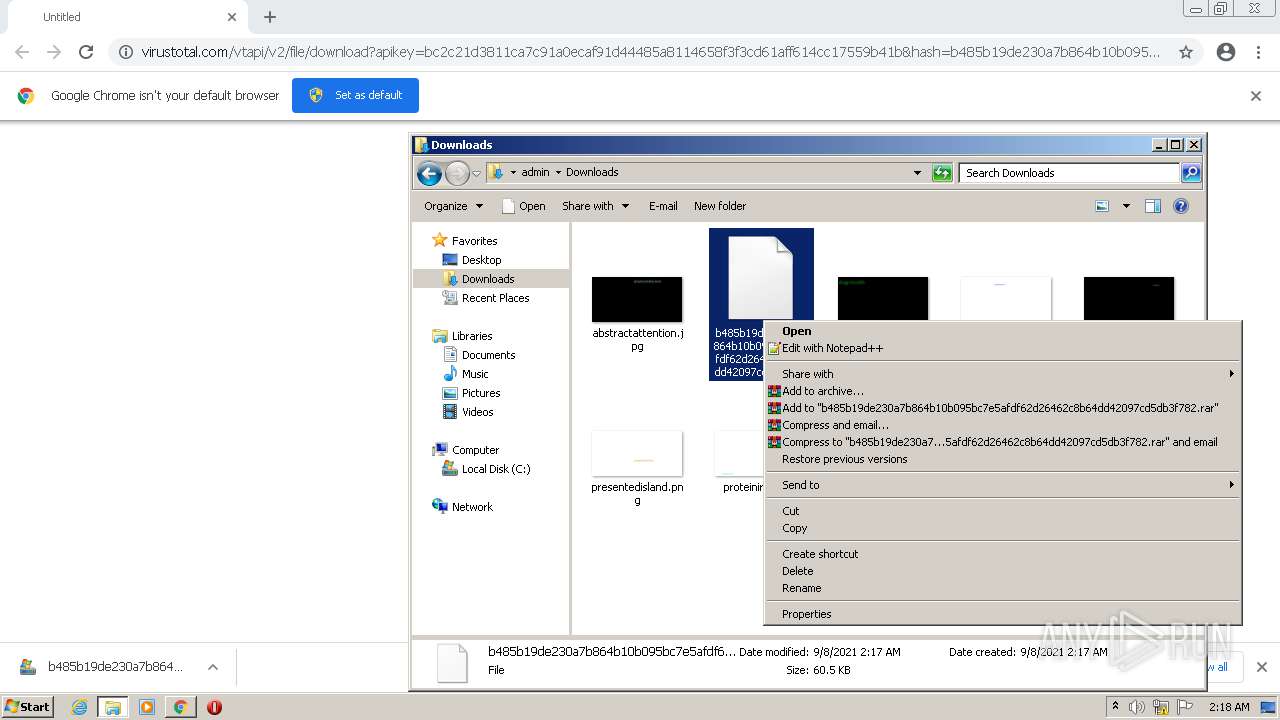Image resolution: width=1280 pixels, height=720 pixels.
Task: Click Set as default button
Action: tap(355, 96)
